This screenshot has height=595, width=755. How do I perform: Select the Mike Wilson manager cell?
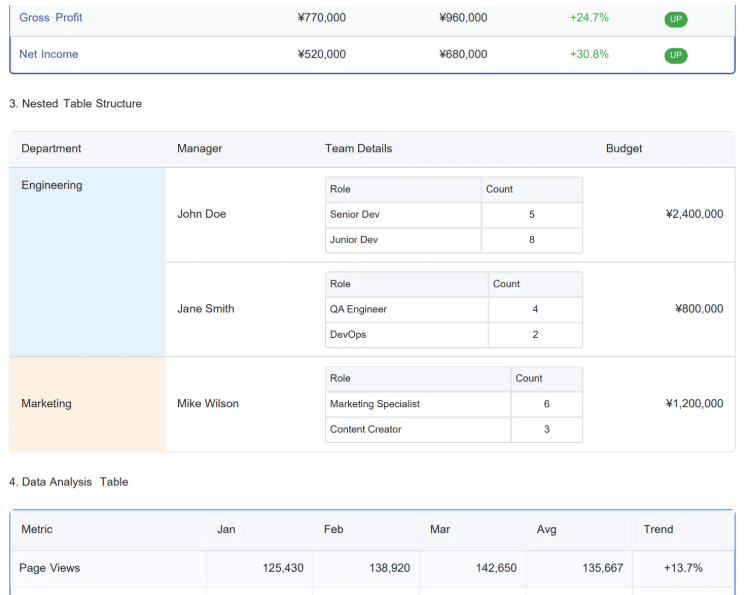pyautogui.click(x=208, y=404)
